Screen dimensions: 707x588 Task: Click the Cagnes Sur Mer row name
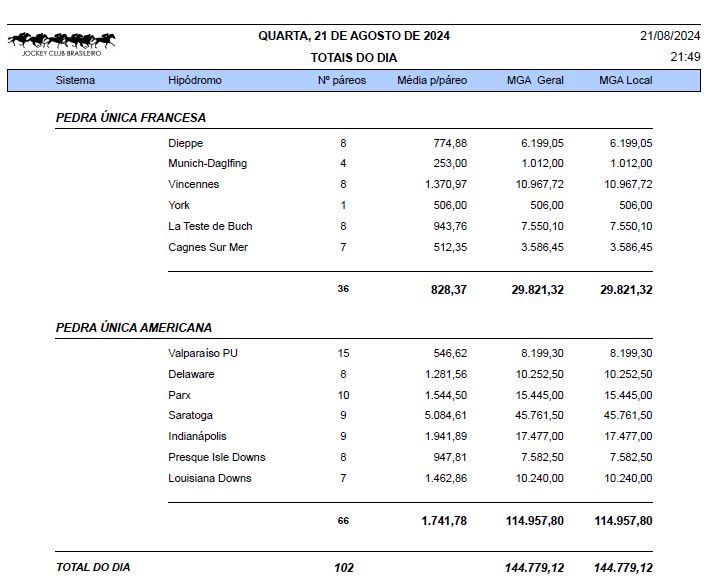point(208,247)
